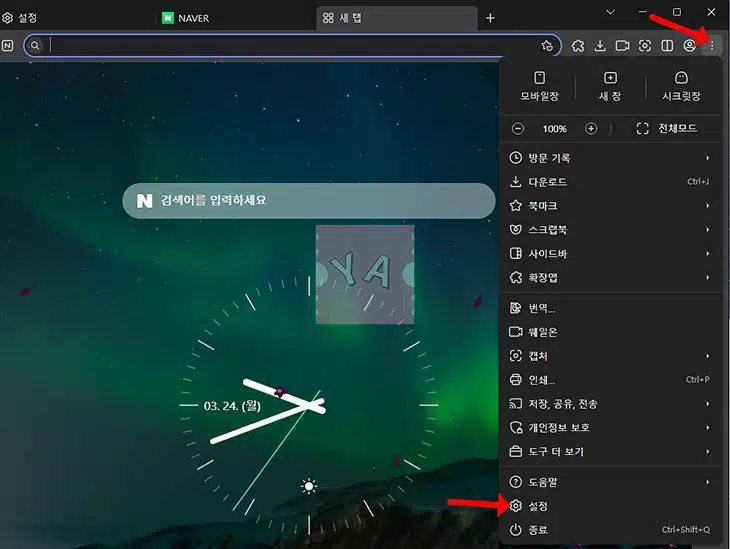This screenshot has width=730, height=549.
Task: Click the split-view icon in toolbar
Action: [x=667, y=45]
